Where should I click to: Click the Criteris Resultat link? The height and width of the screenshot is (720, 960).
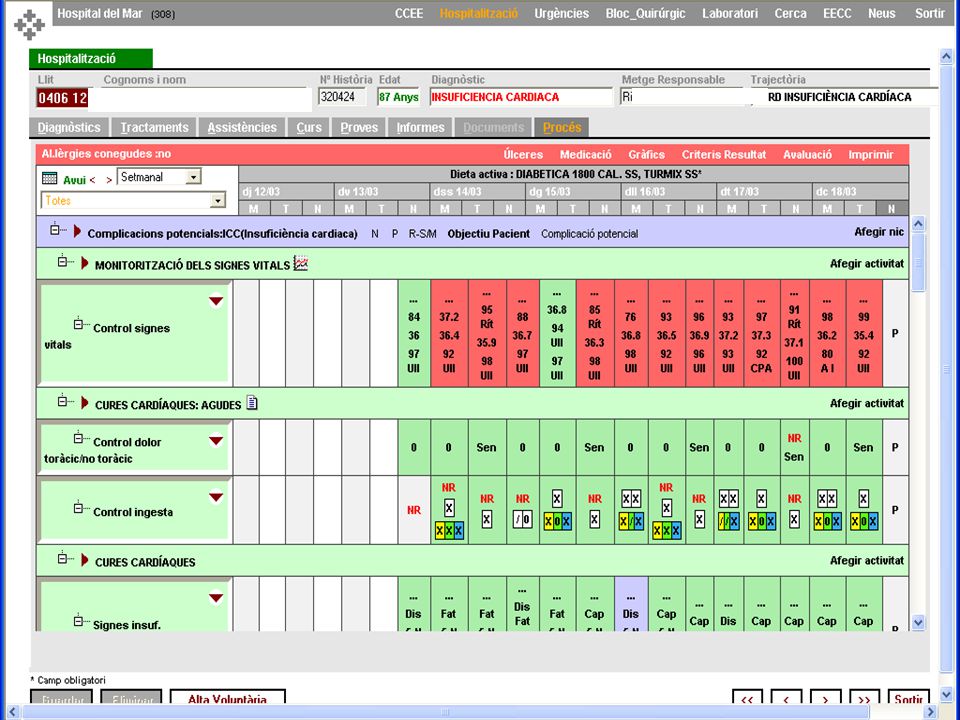click(724, 155)
